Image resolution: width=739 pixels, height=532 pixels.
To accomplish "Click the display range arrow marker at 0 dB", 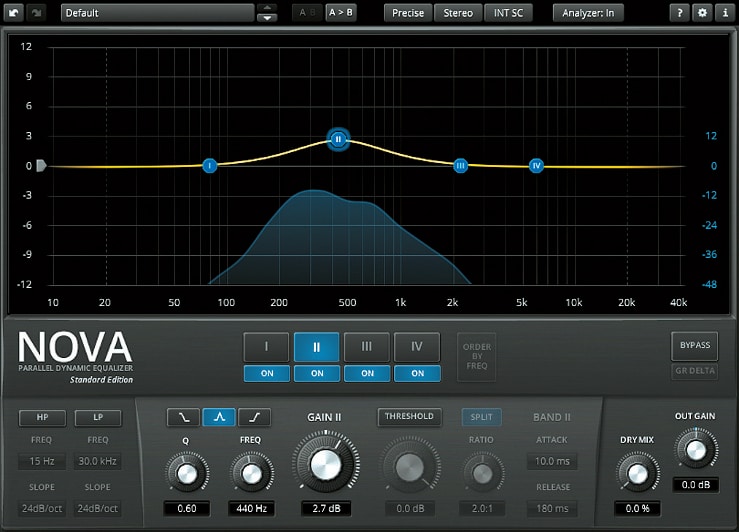I will click(41, 165).
